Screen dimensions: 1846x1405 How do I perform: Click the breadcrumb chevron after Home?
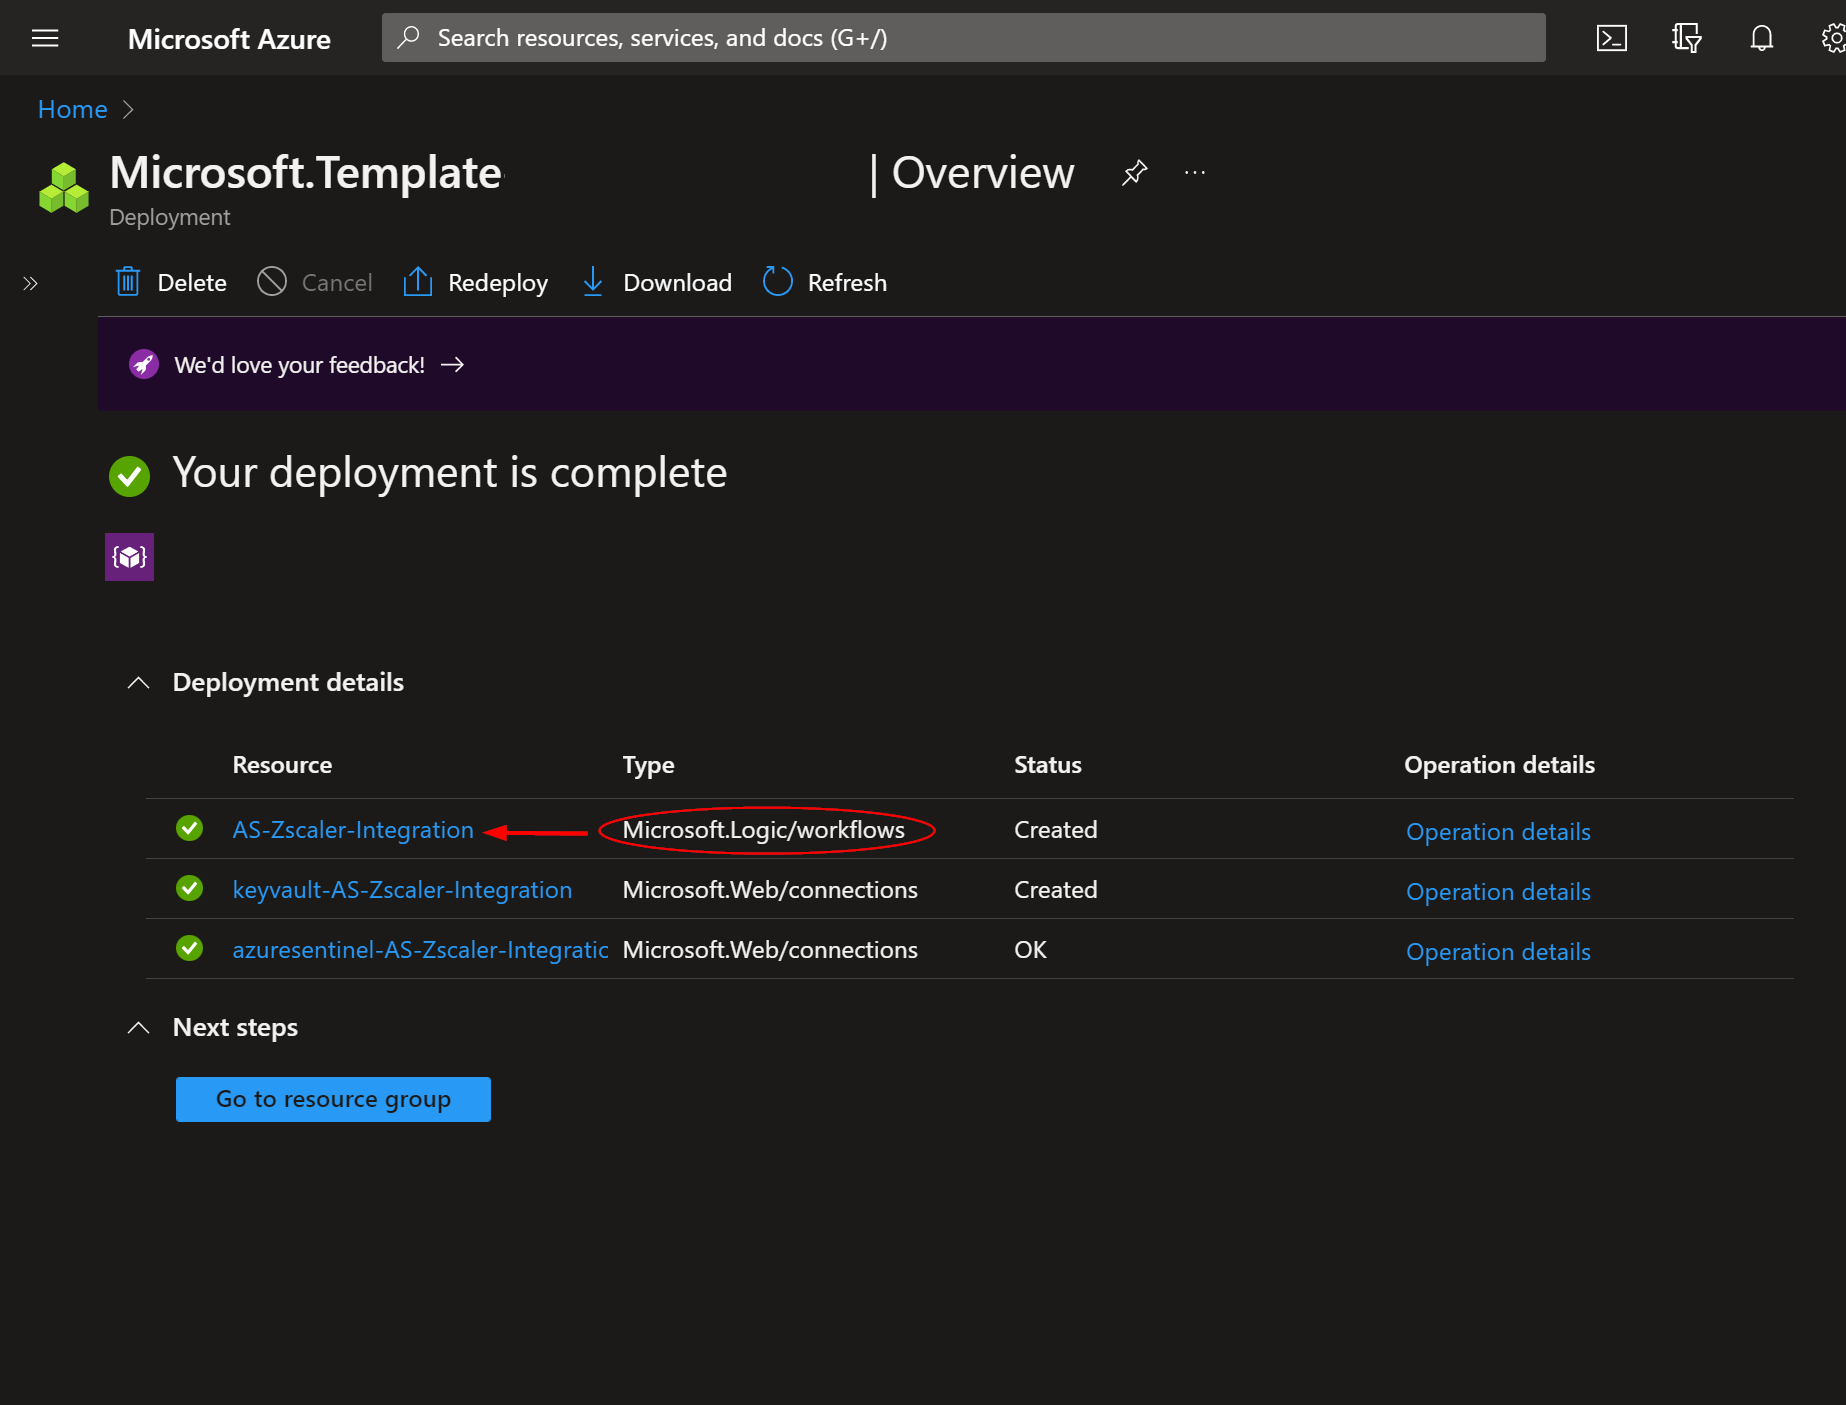tap(128, 109)
